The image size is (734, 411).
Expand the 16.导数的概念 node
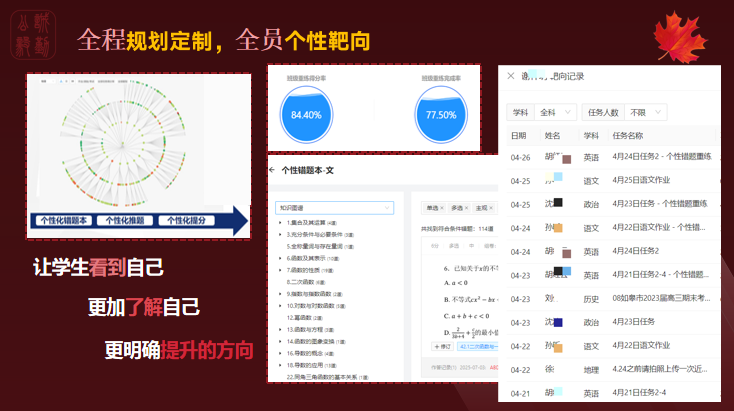[280, 353]
